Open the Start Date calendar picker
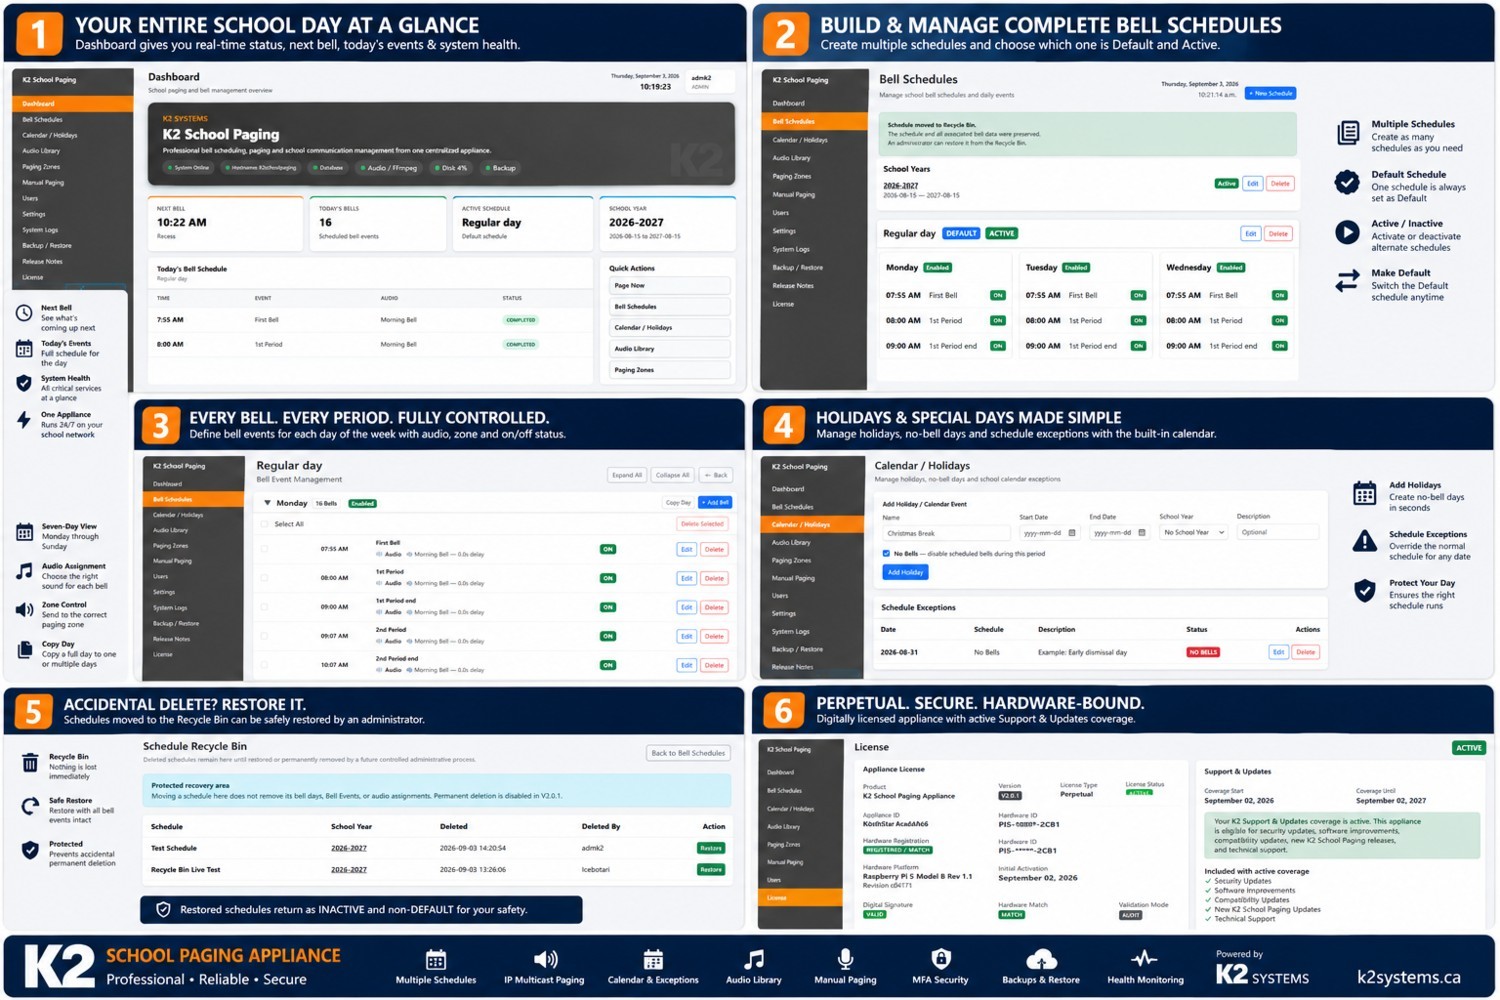1500x1000 pixels. [1072, 533]
